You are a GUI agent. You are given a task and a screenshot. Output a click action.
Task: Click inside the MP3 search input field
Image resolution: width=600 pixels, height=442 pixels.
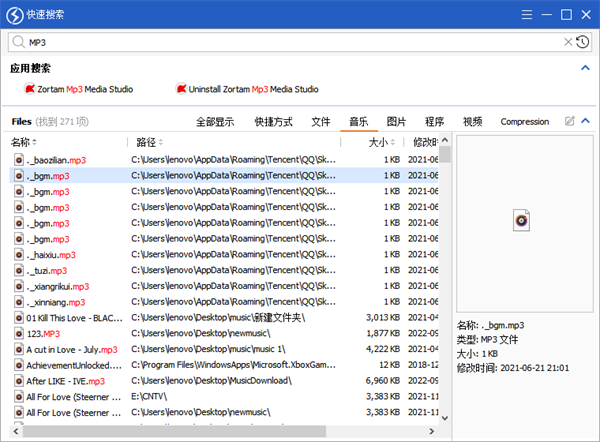(x=290, y=43)
